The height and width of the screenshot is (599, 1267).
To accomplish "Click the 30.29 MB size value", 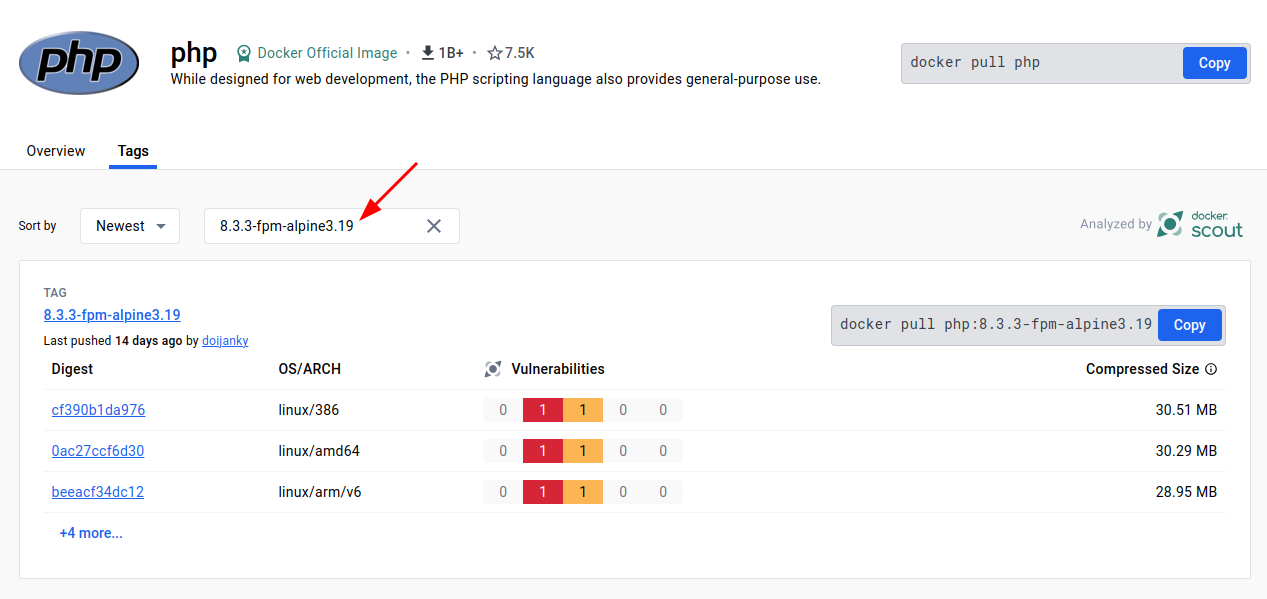I will coord(1186,451).
